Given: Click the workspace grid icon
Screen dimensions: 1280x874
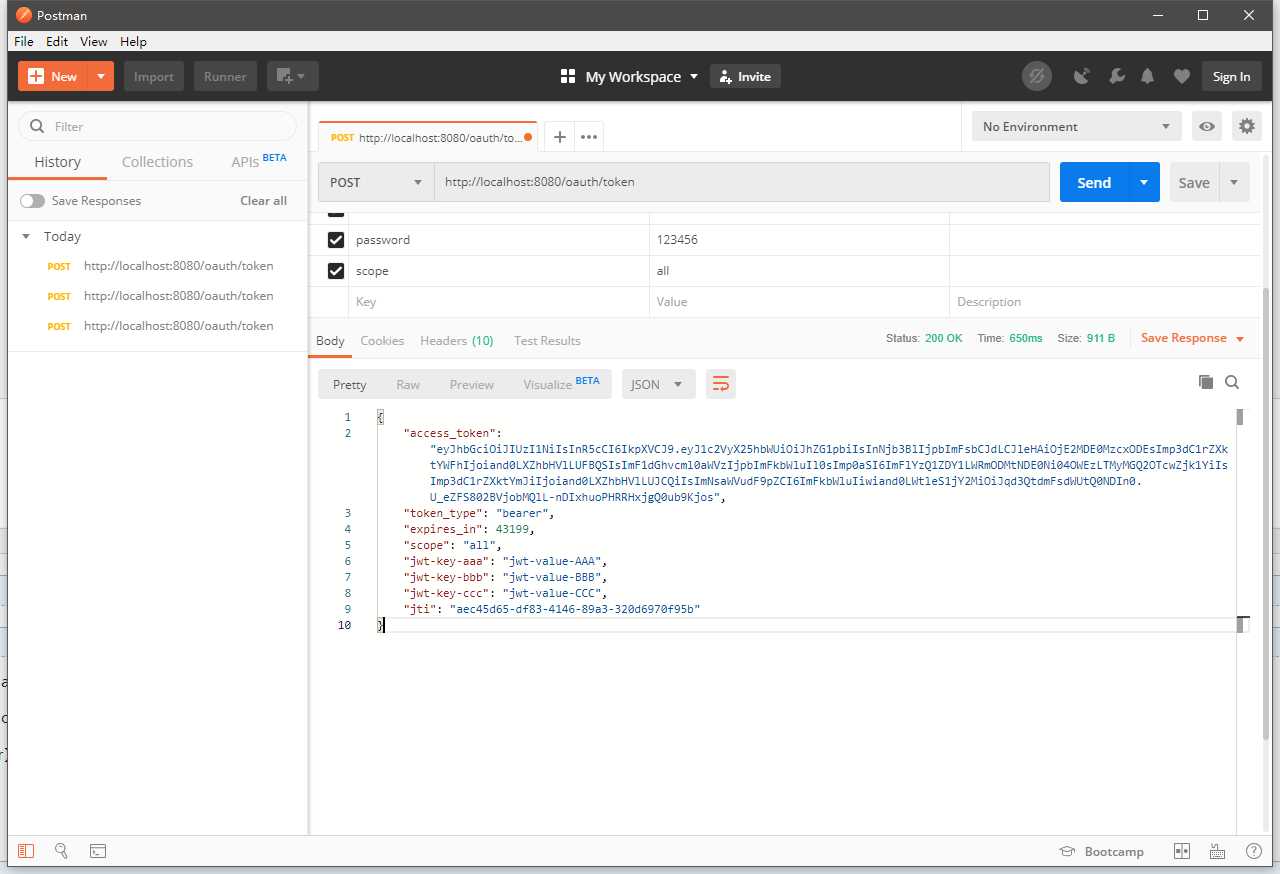Looking at the screenshot, I should [x=568, y=76].
